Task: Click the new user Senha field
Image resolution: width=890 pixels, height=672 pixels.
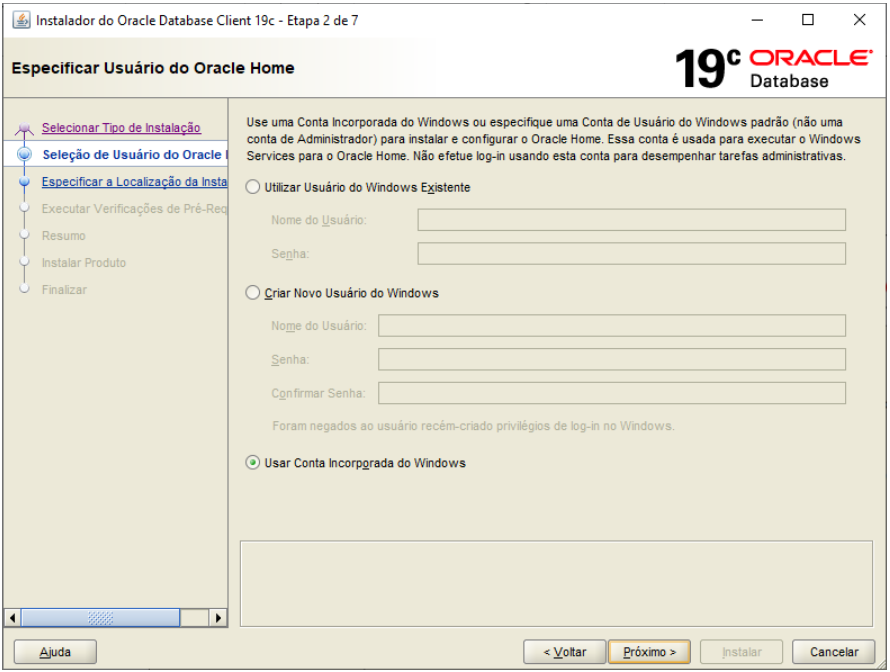Action: [x=612, y=359]
